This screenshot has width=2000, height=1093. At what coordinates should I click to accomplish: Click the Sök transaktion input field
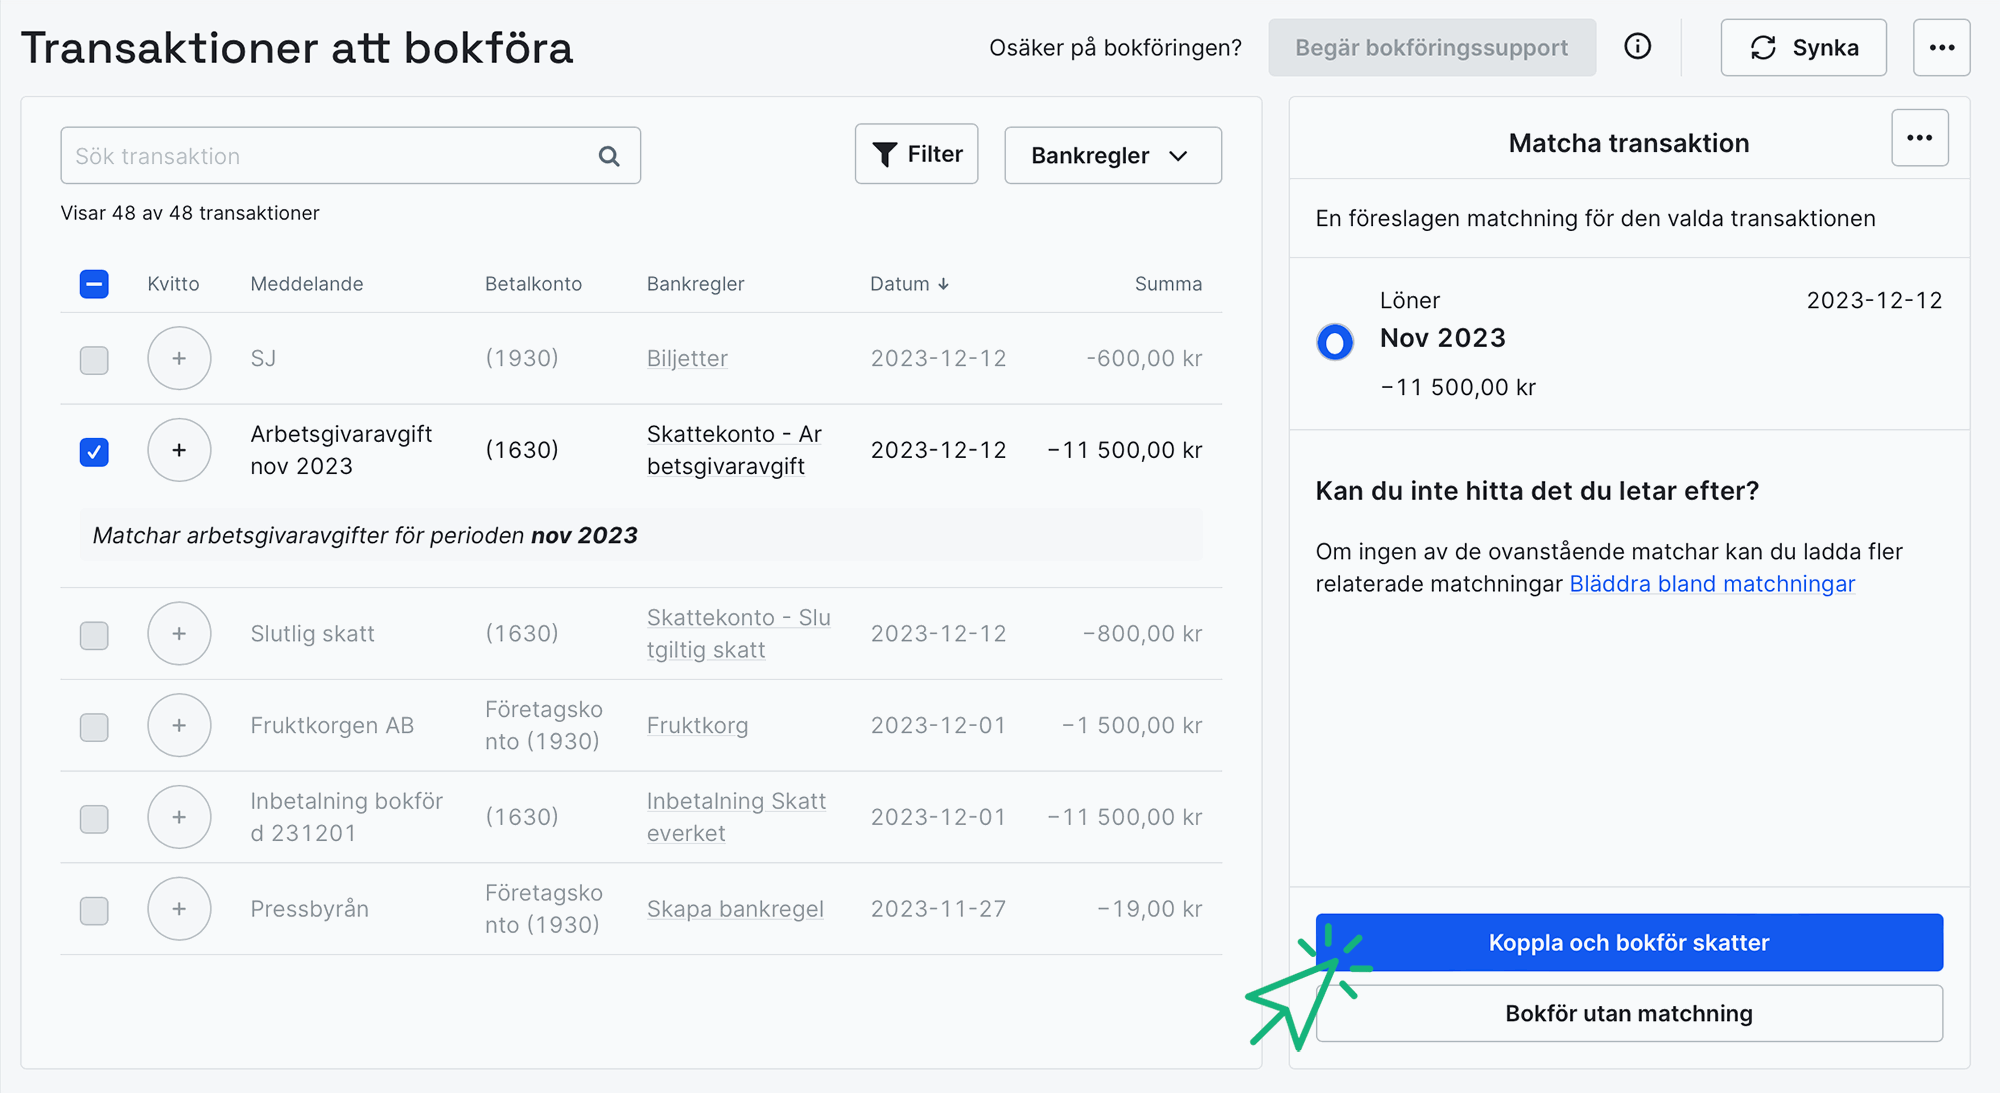click(x=300, y=156)
